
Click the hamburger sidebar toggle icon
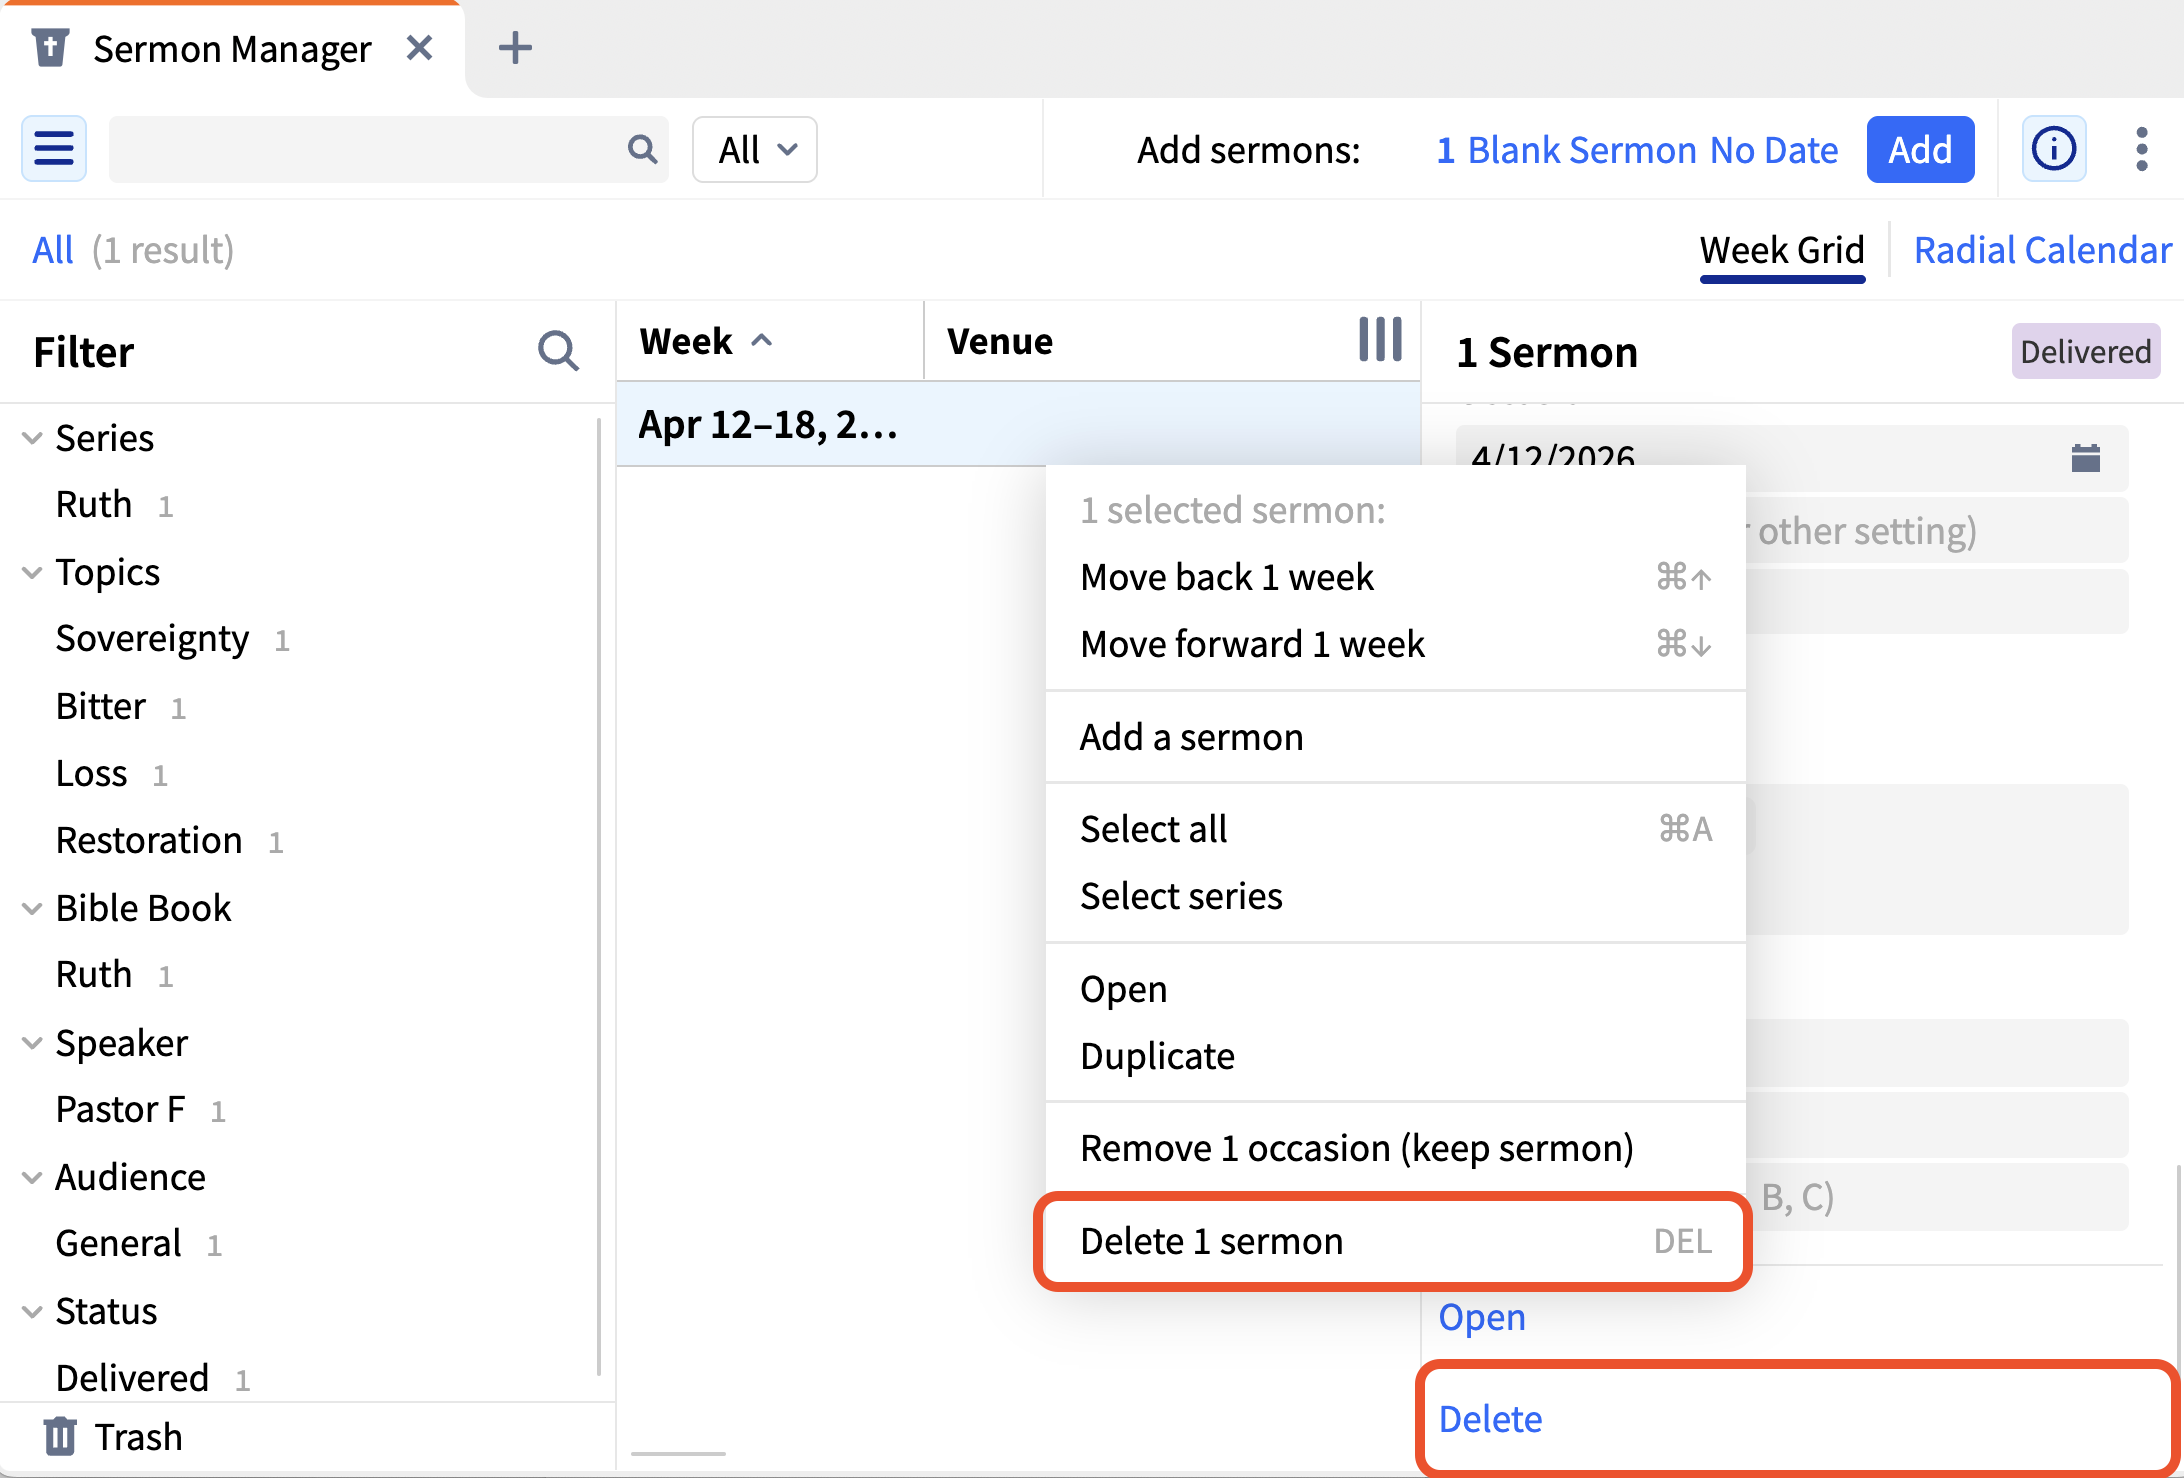(54, 149)
